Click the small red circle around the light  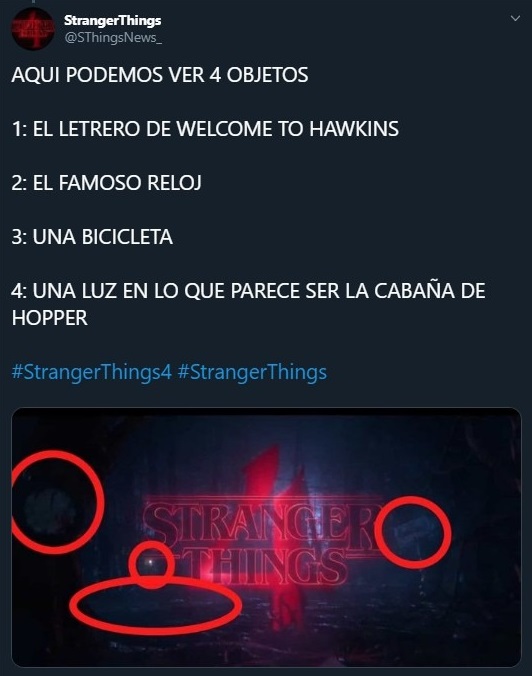152,565
